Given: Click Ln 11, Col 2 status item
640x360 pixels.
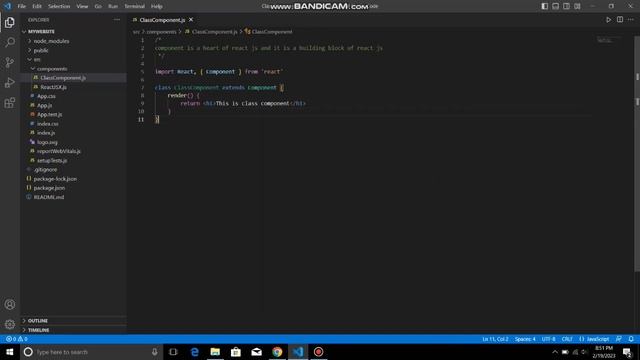Looking at the screenshot, I should click(x=495, y=339).
